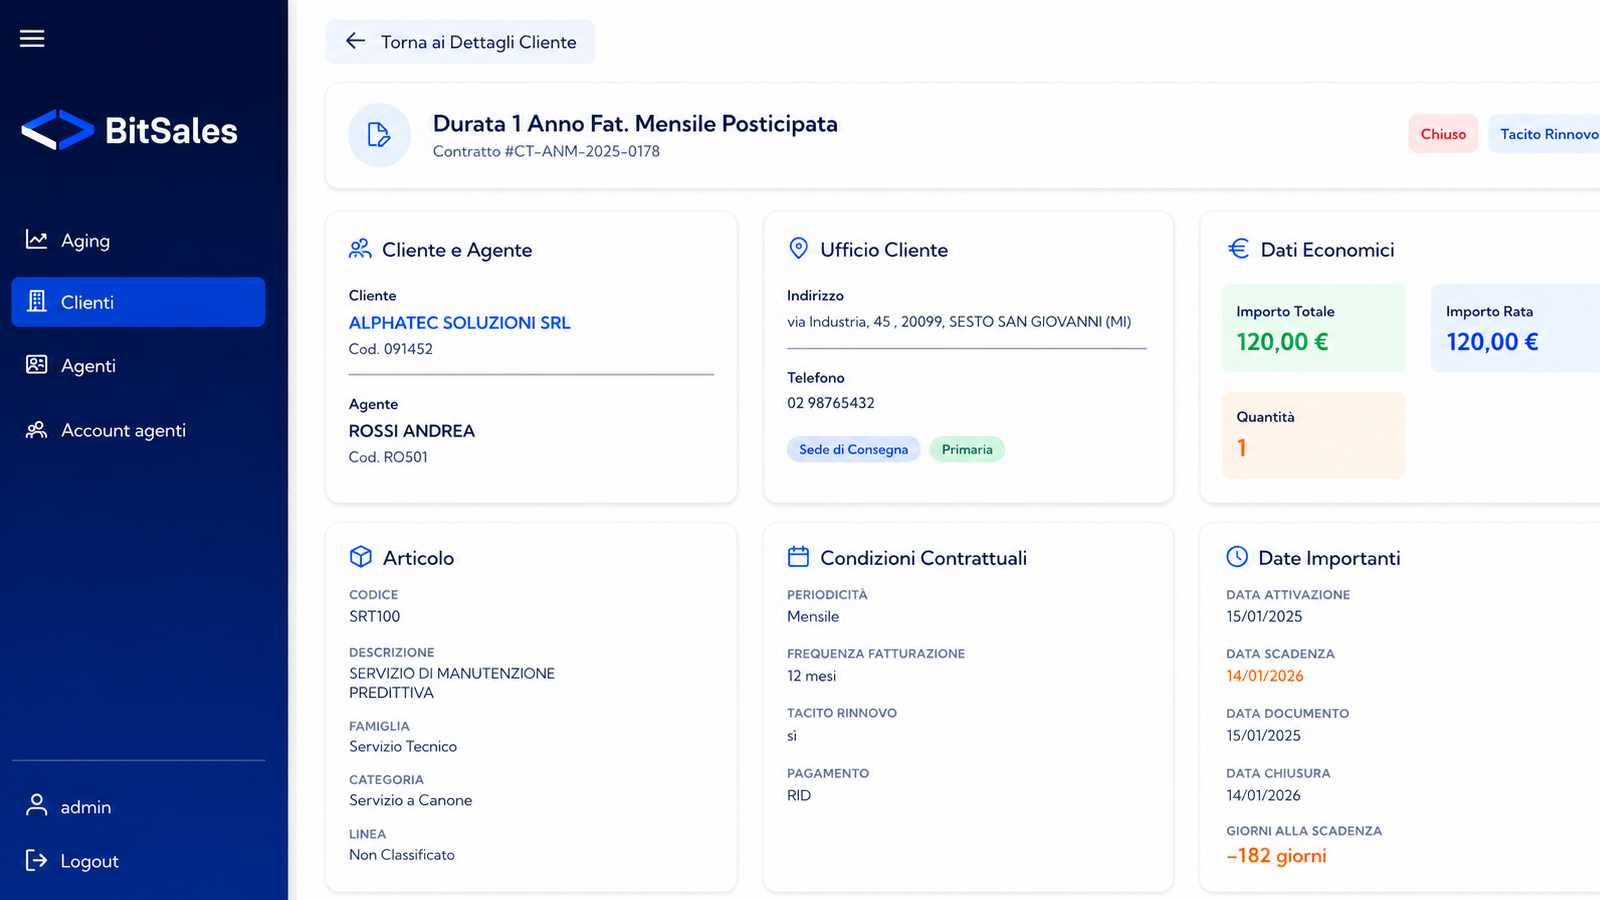Image resolution: width=1600 pixels, height=900 pixels.
Task: Click the Sede di Consegna tag
Action: 853,449
